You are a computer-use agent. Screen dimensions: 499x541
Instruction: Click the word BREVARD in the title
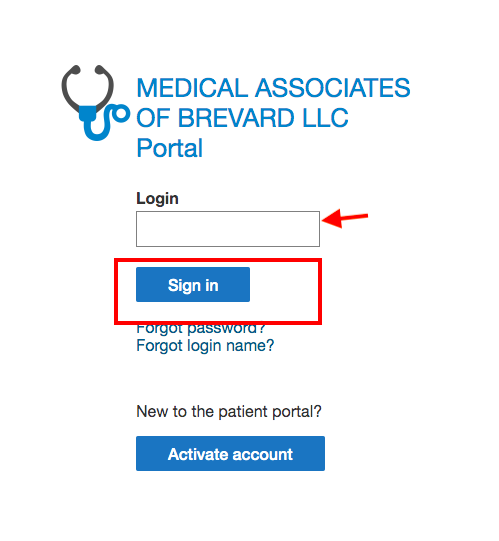pyautogui.click(x=236, y=118)
